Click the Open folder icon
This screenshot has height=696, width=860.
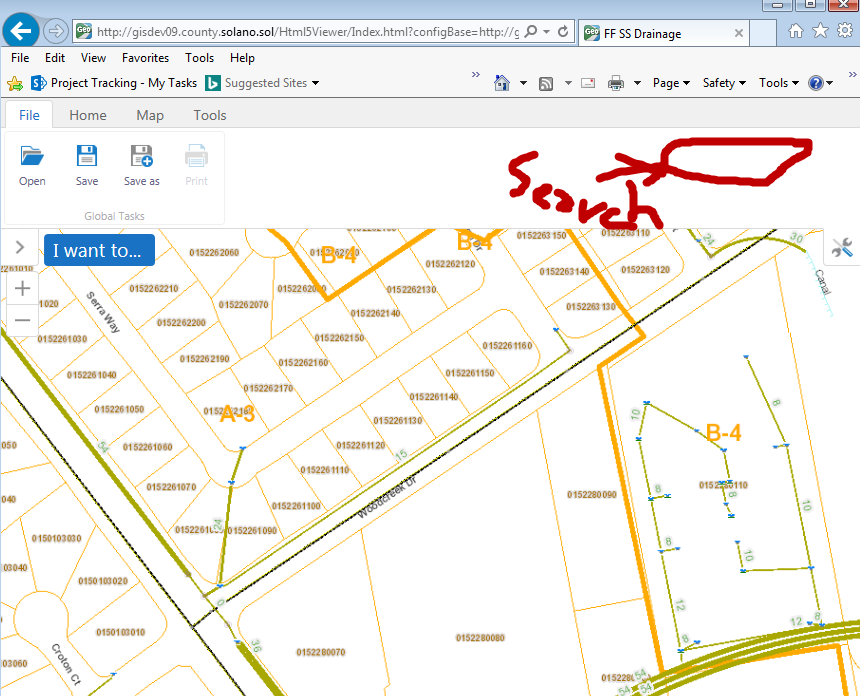32,156
